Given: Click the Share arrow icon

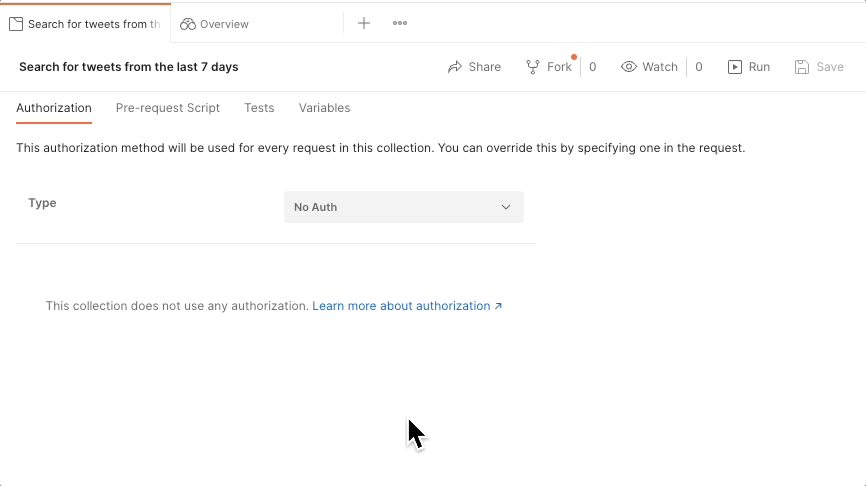Looking at the screenshot, I should [455, 67].
